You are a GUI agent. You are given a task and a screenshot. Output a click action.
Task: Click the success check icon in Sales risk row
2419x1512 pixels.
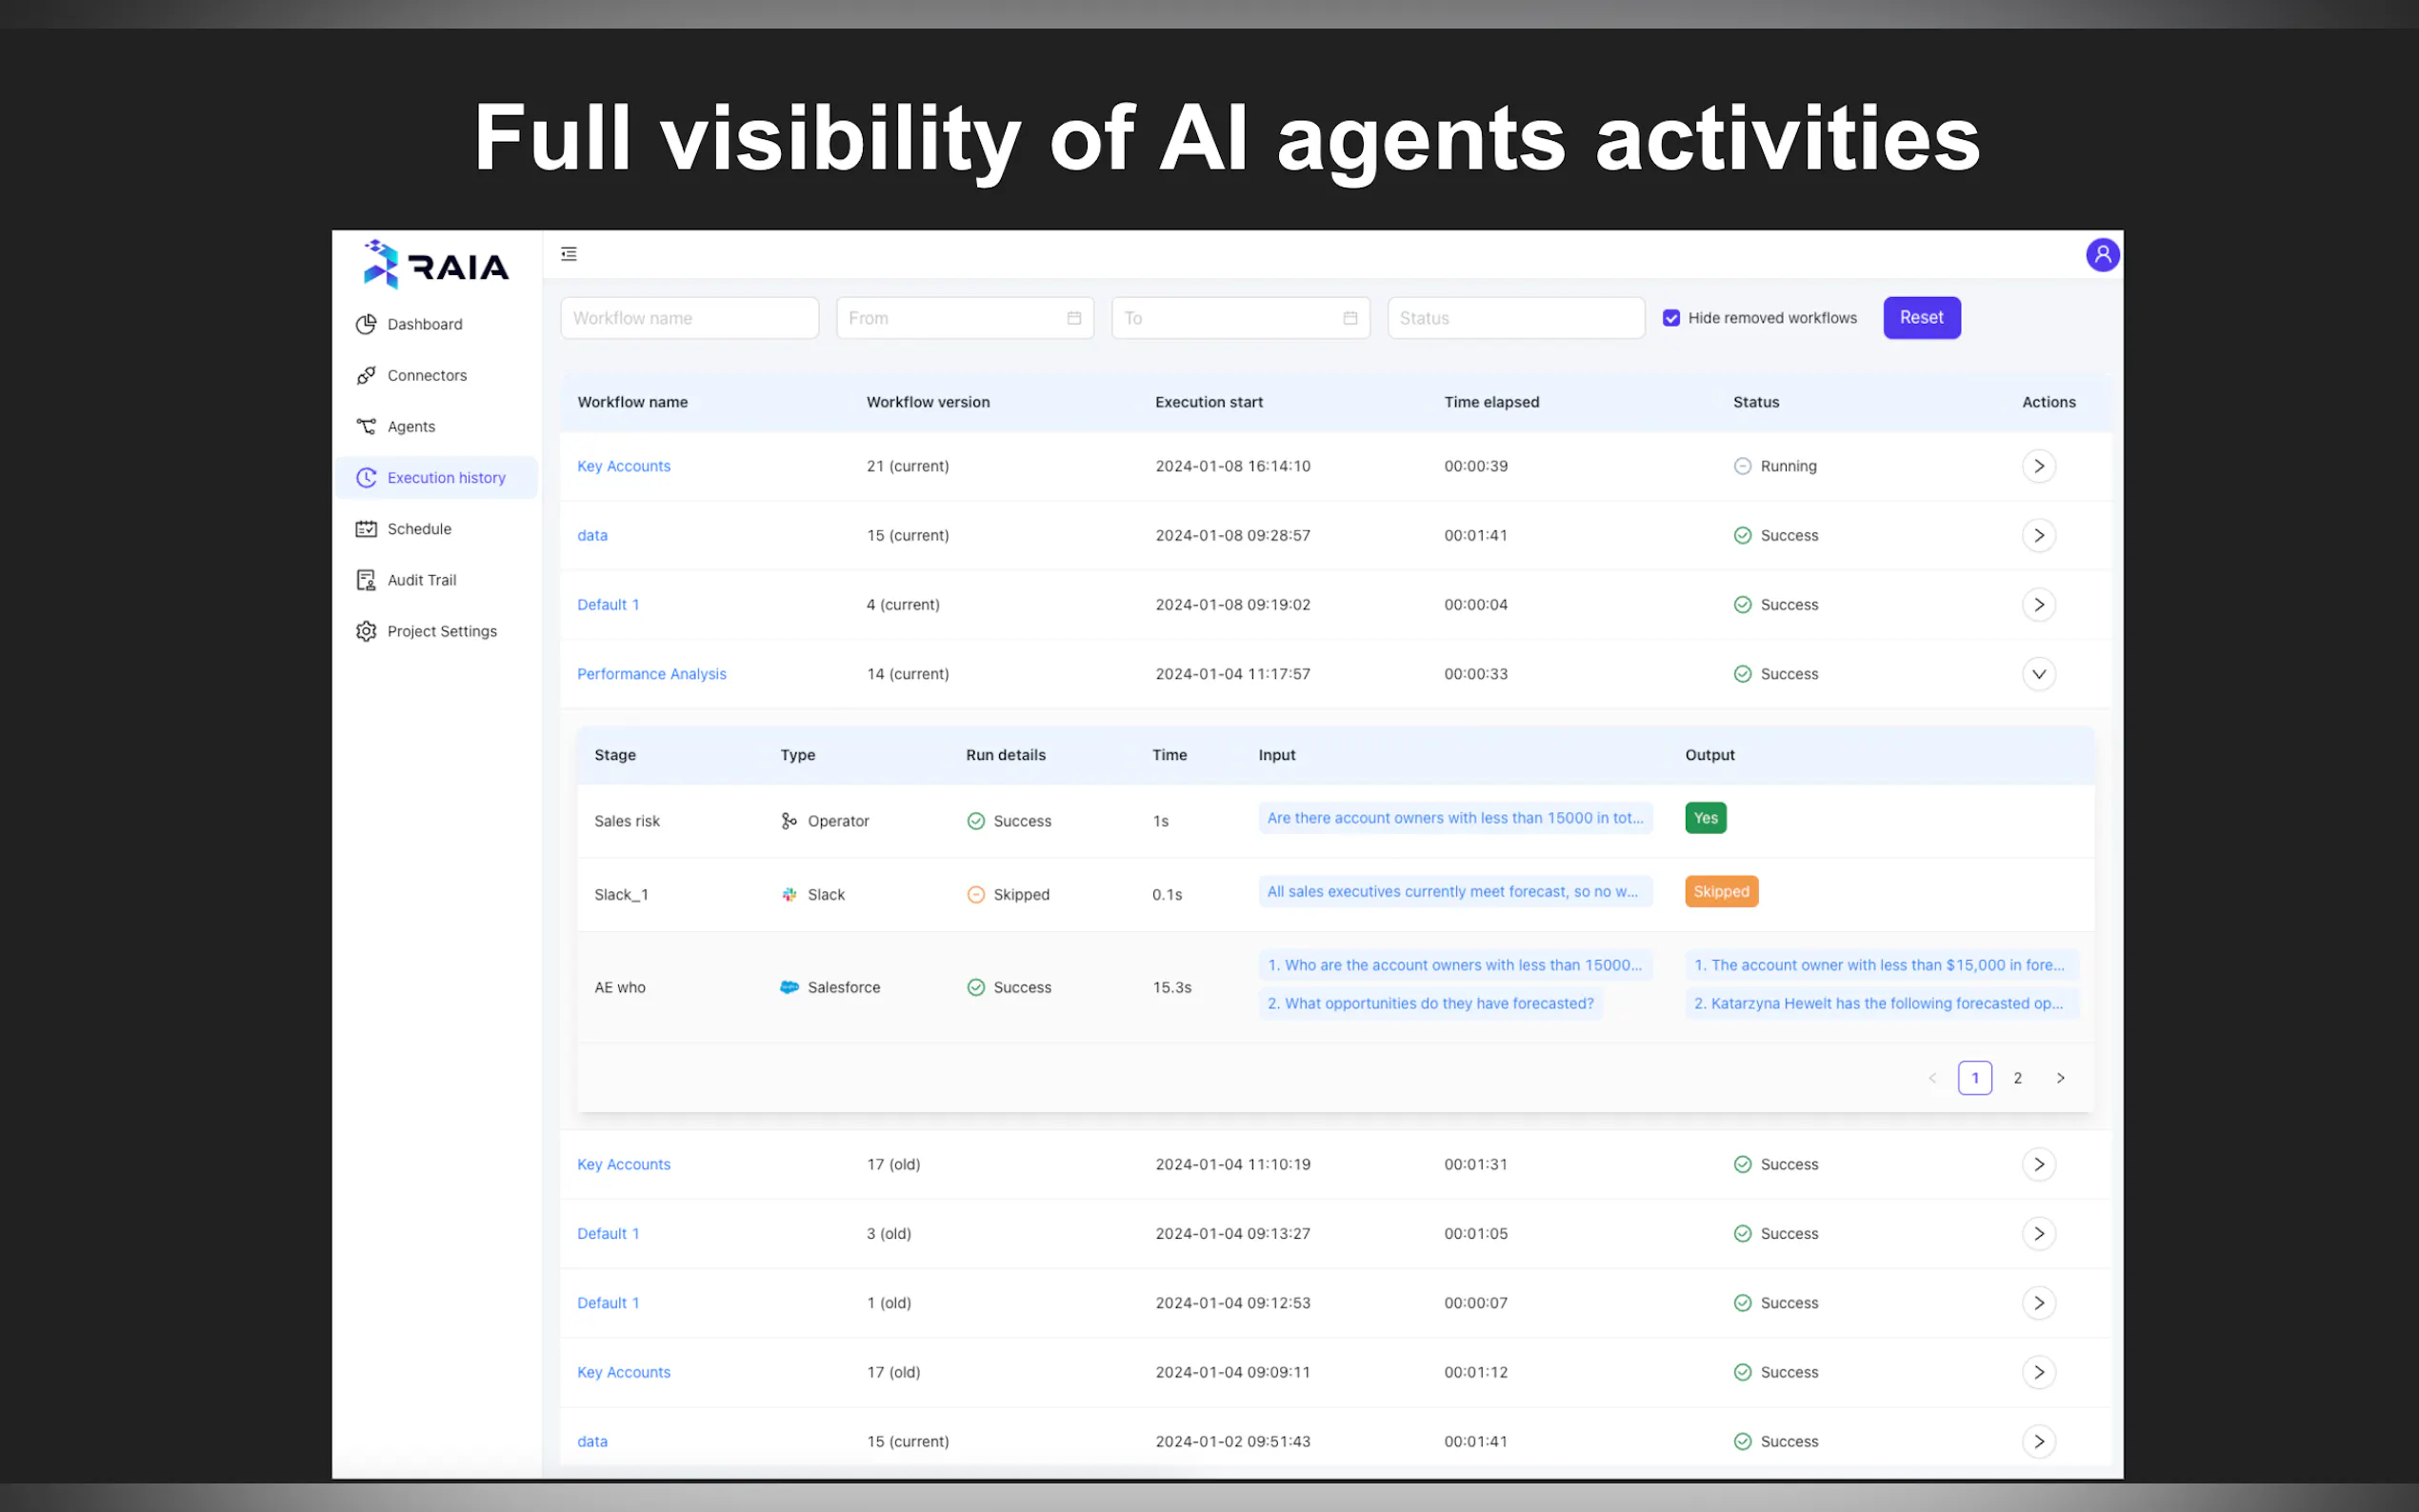[x=976, y=821]
